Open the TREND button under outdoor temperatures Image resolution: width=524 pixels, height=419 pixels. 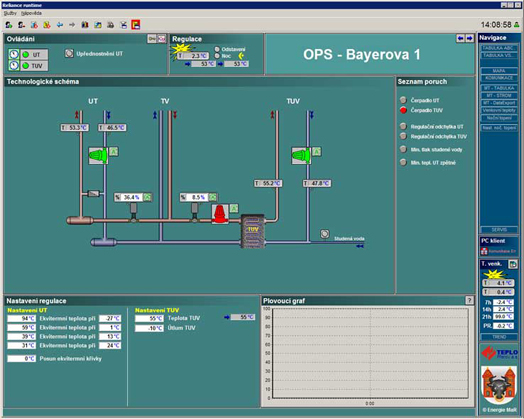pyautogui.click(x=499, y=337)
